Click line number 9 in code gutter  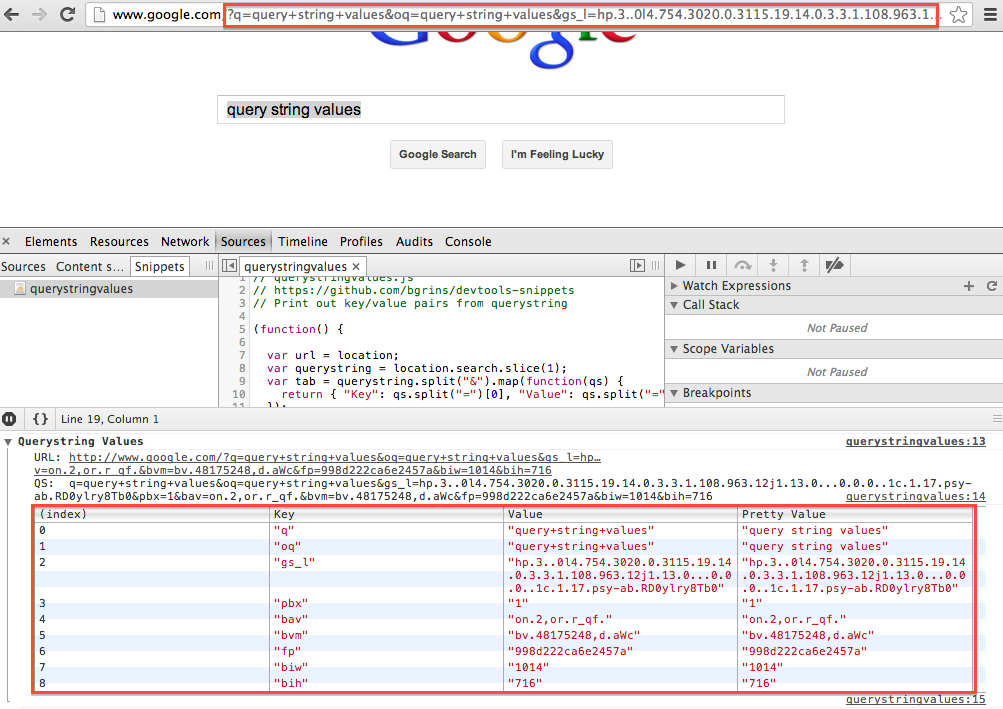(242, 381)
